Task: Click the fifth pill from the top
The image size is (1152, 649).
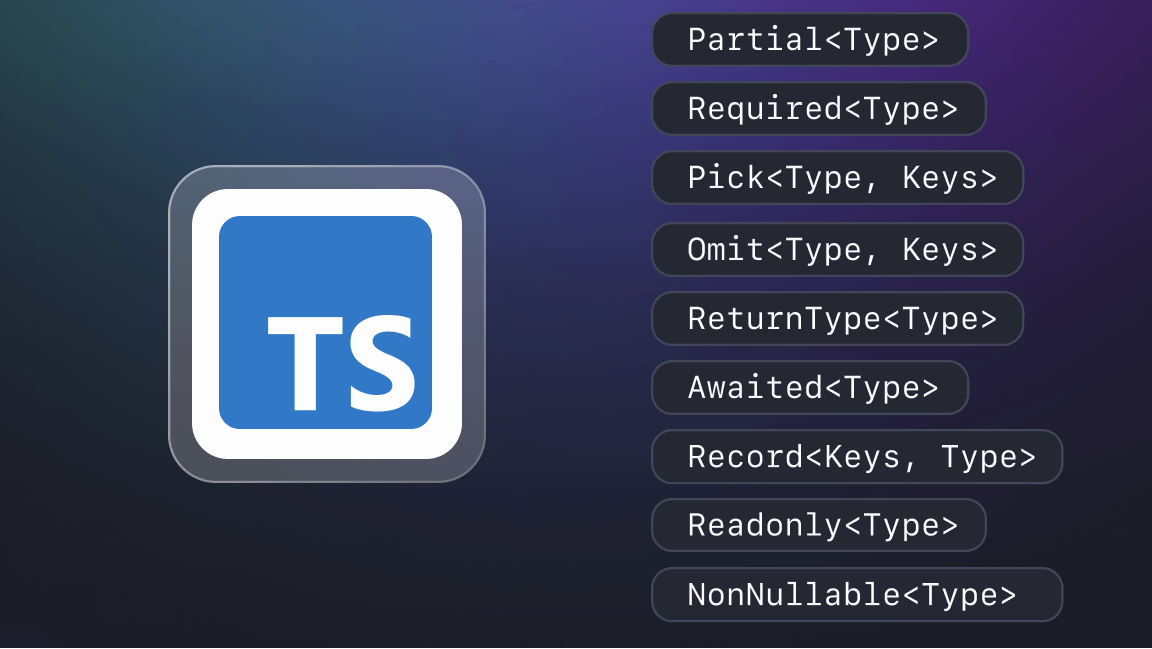Action: coord(837,318)
